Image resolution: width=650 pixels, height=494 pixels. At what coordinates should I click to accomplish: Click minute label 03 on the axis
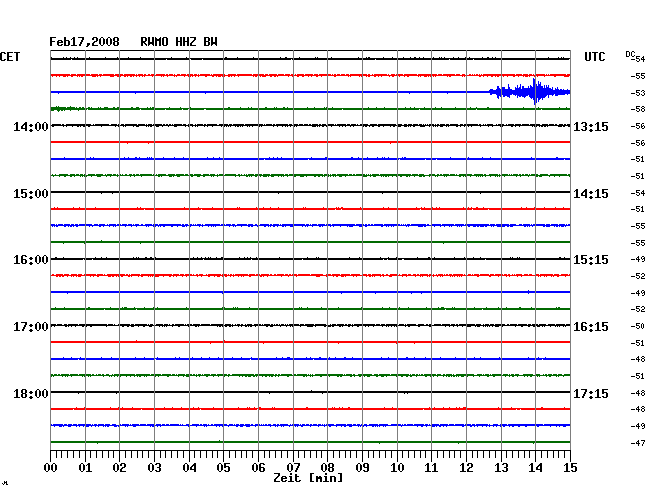coord(154,468)
